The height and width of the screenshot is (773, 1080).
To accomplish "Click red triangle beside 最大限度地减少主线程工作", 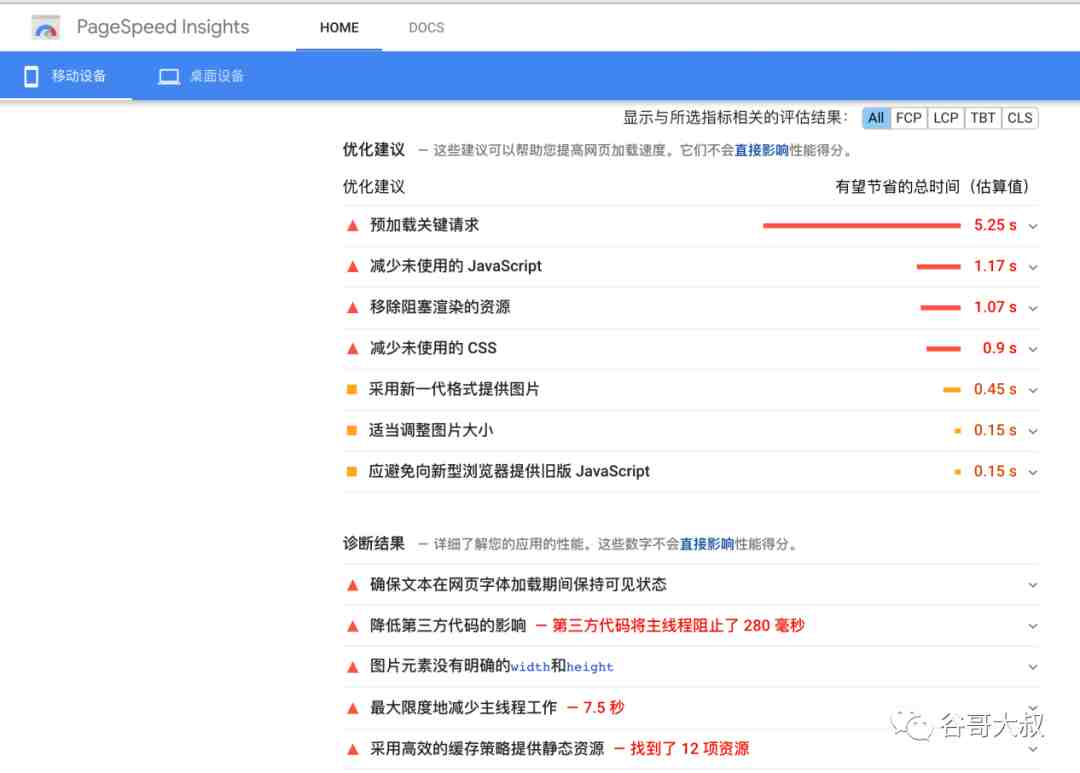I will click(x=353, y=708).
